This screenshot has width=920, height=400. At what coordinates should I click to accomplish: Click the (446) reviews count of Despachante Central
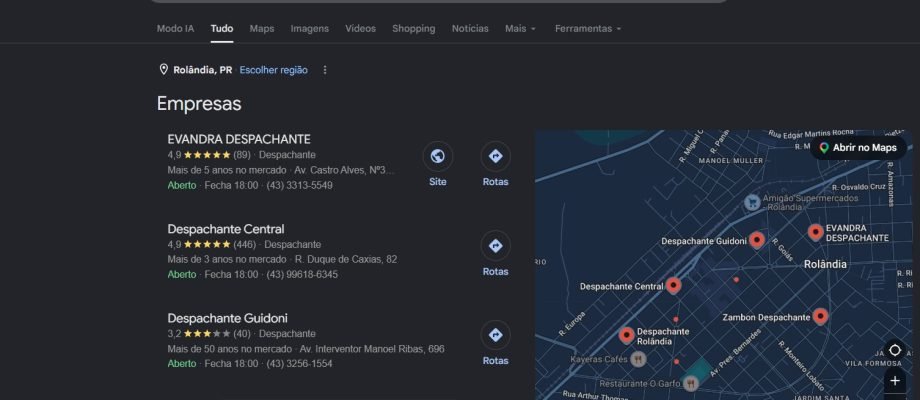[x=245, y=244]
